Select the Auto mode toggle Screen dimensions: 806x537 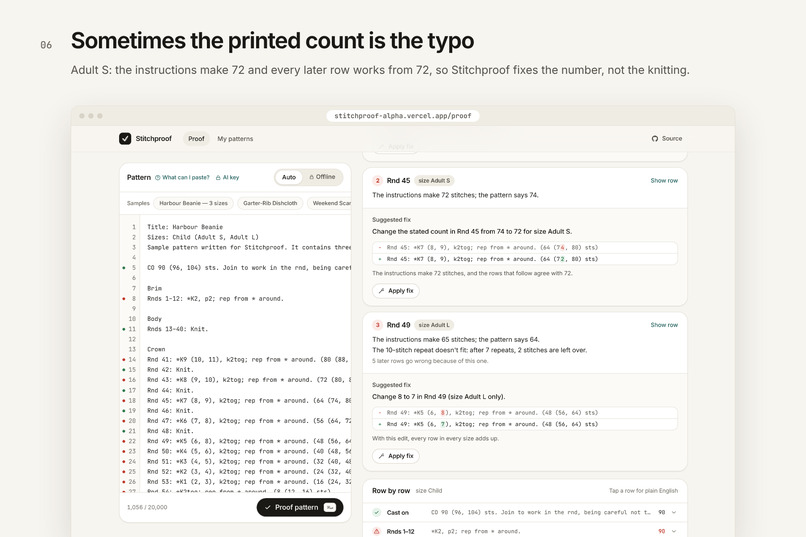(x=289, y=177)
